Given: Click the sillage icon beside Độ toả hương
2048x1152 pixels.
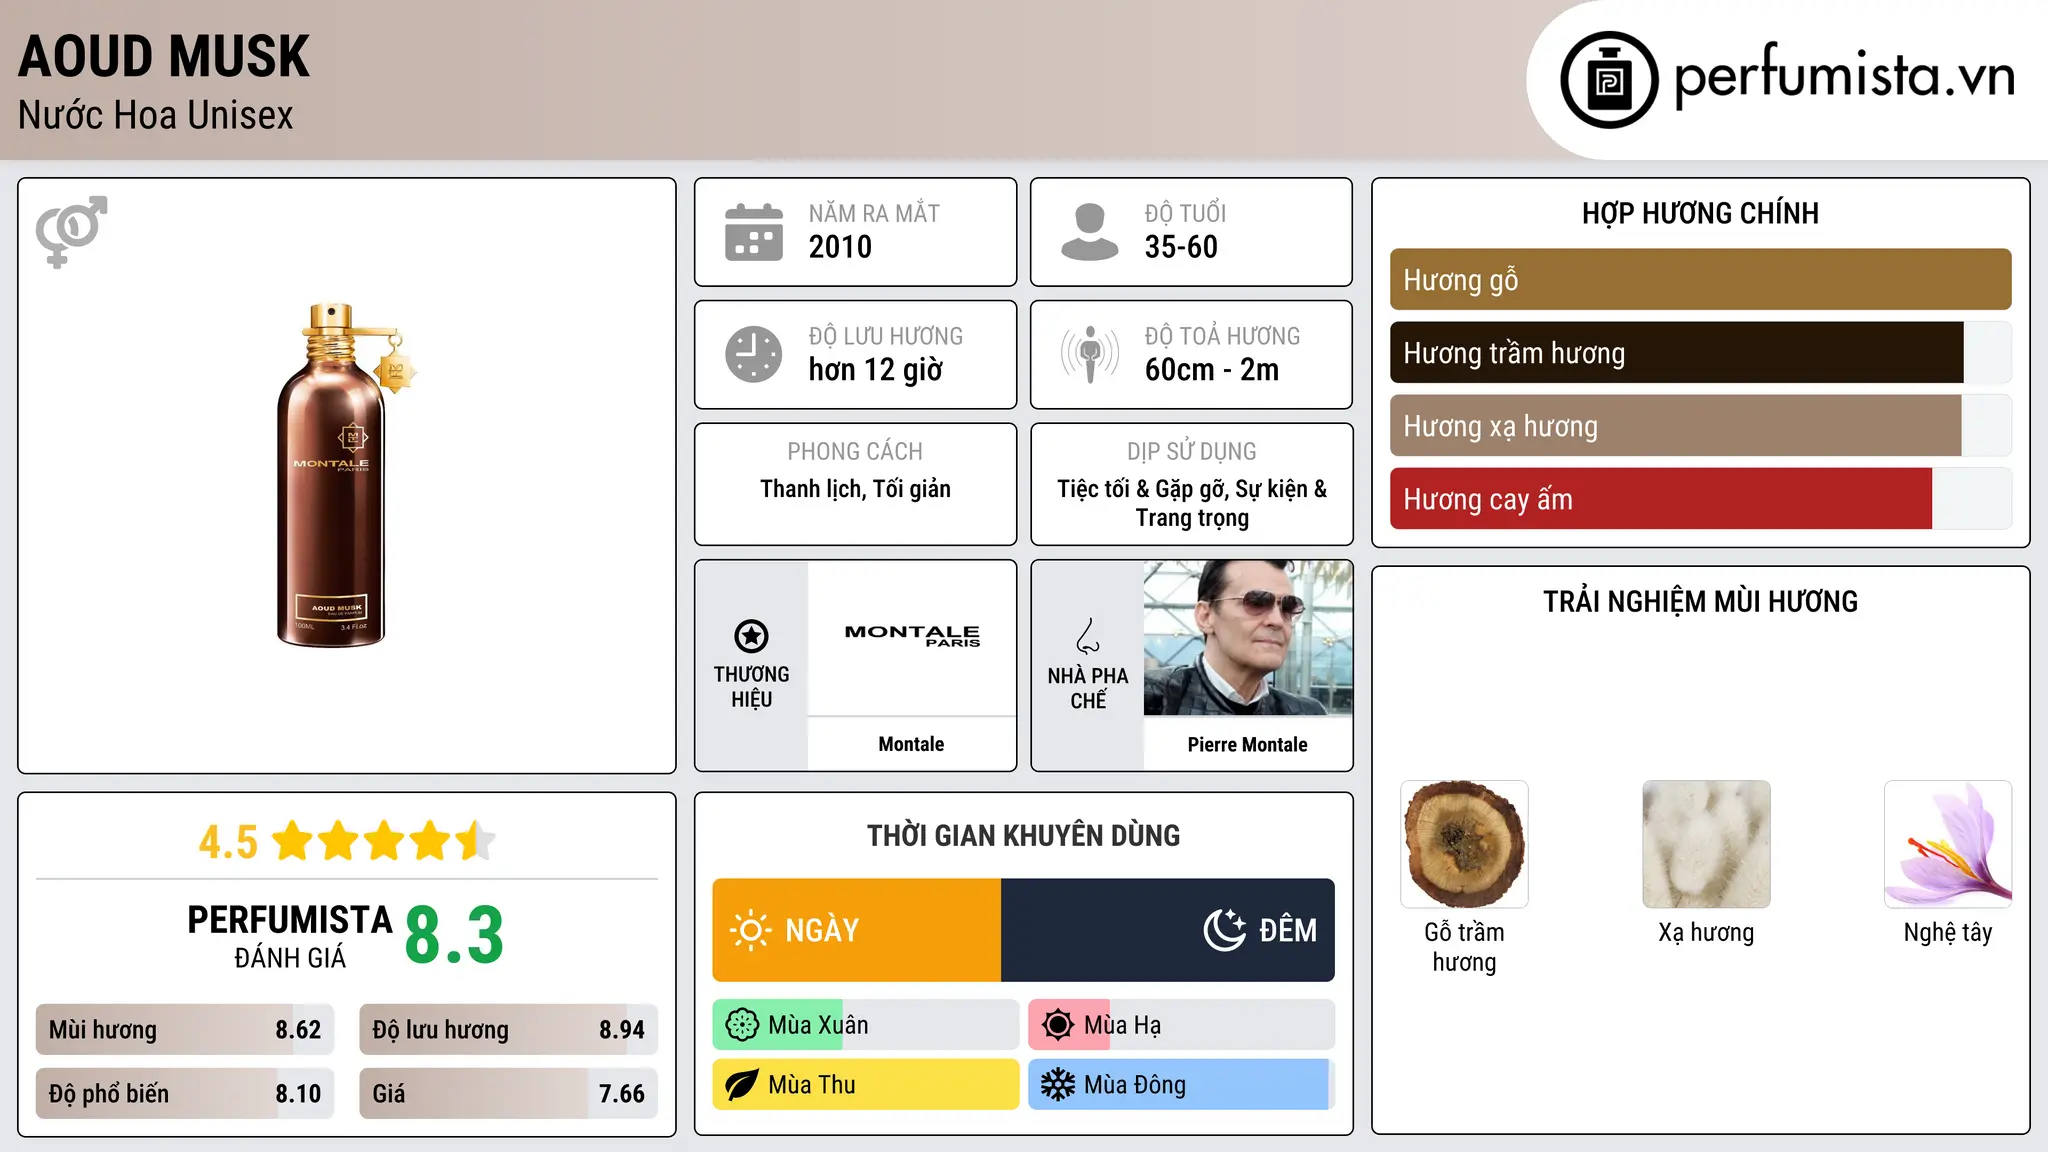Looking at the screenshot, I should pyautogui.click(x=1089, y=354).
